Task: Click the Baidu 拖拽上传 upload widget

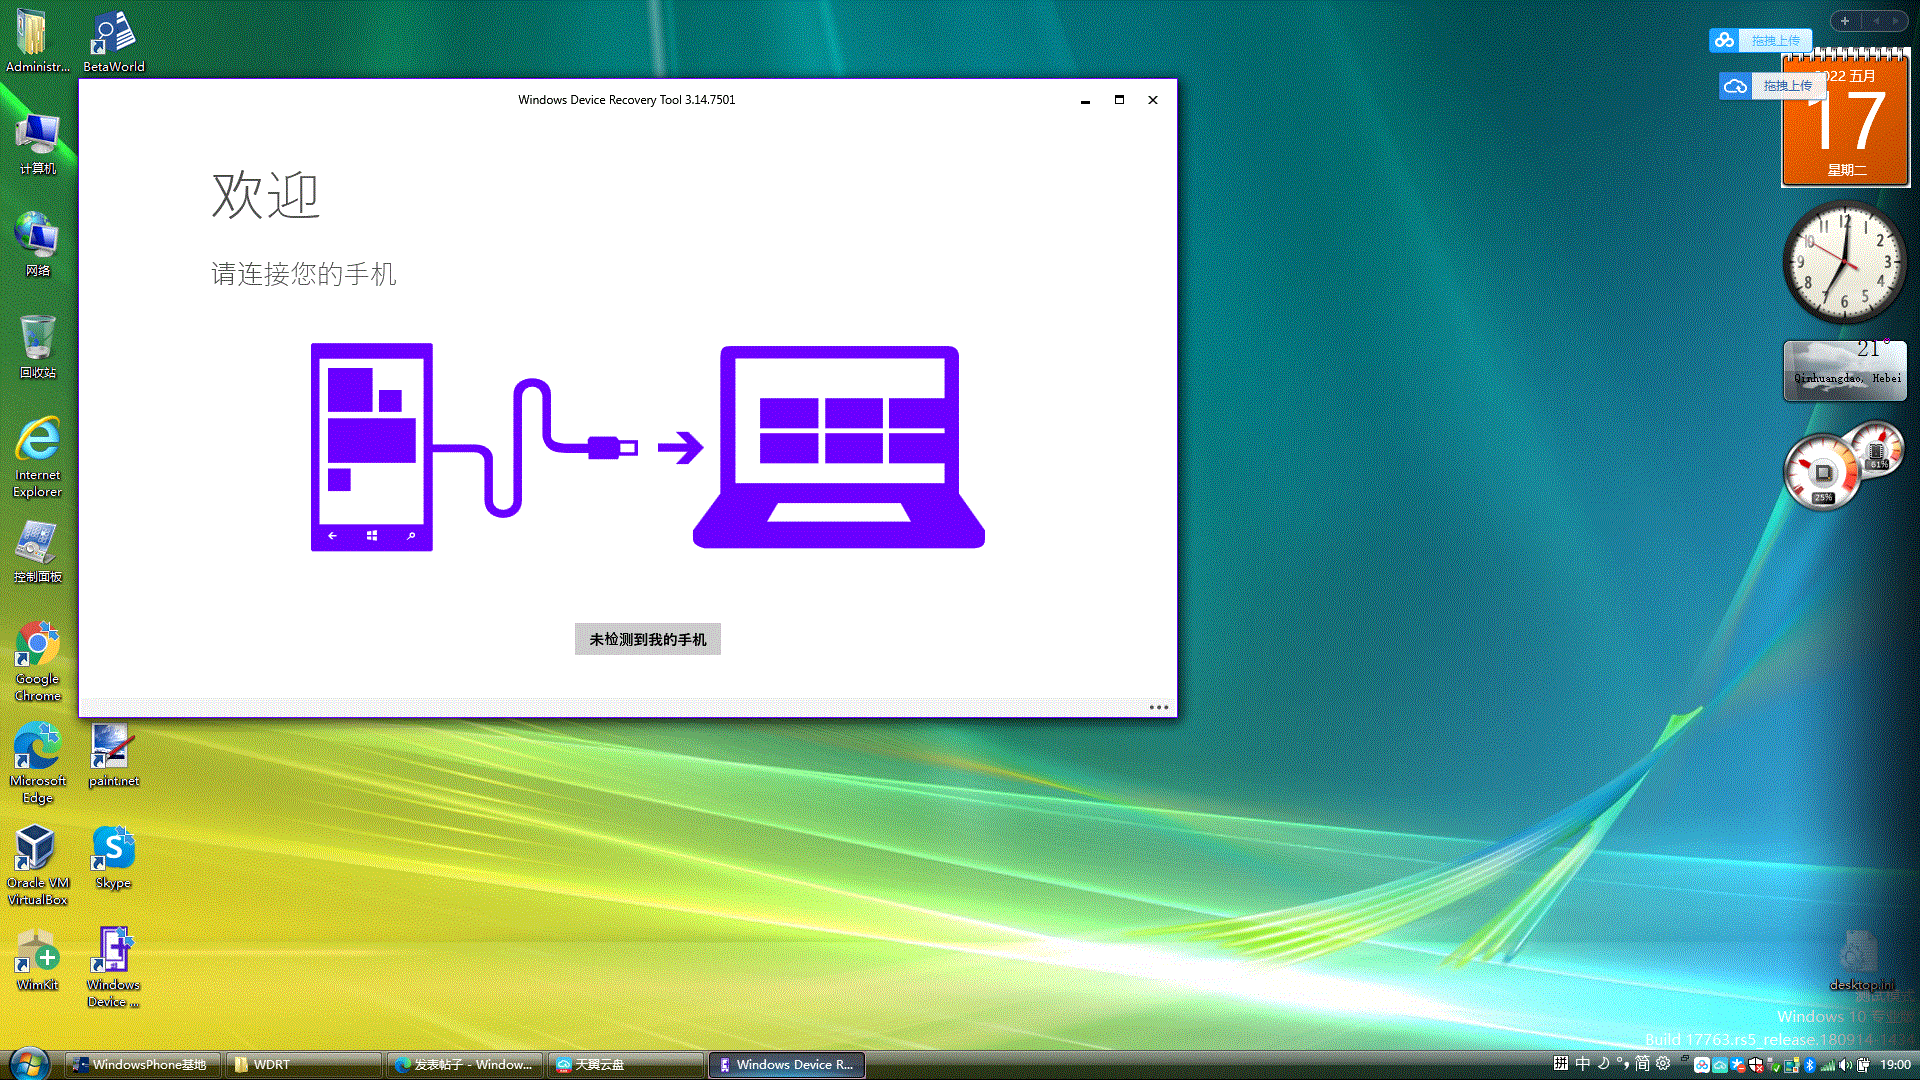Action: 1761,40
